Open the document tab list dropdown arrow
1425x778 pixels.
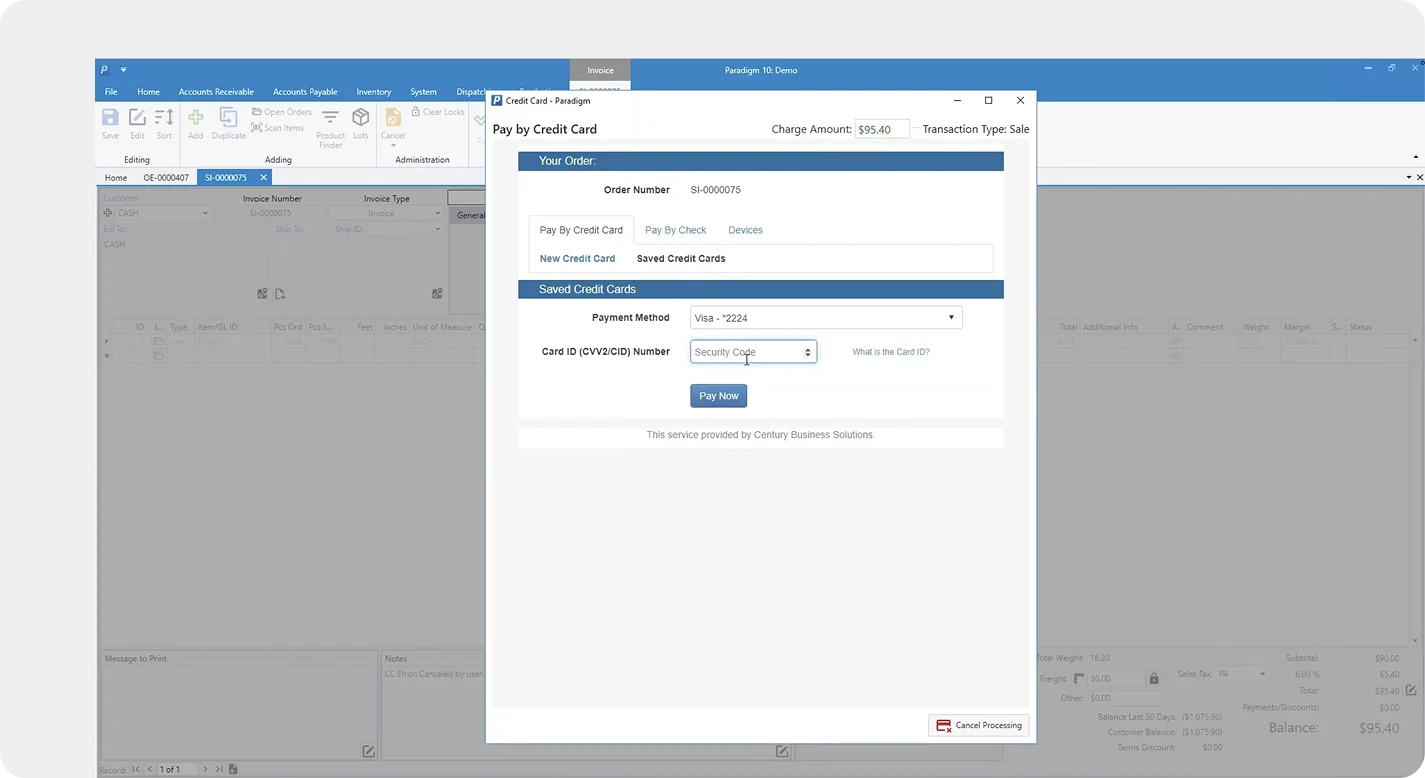(1408, 177)
